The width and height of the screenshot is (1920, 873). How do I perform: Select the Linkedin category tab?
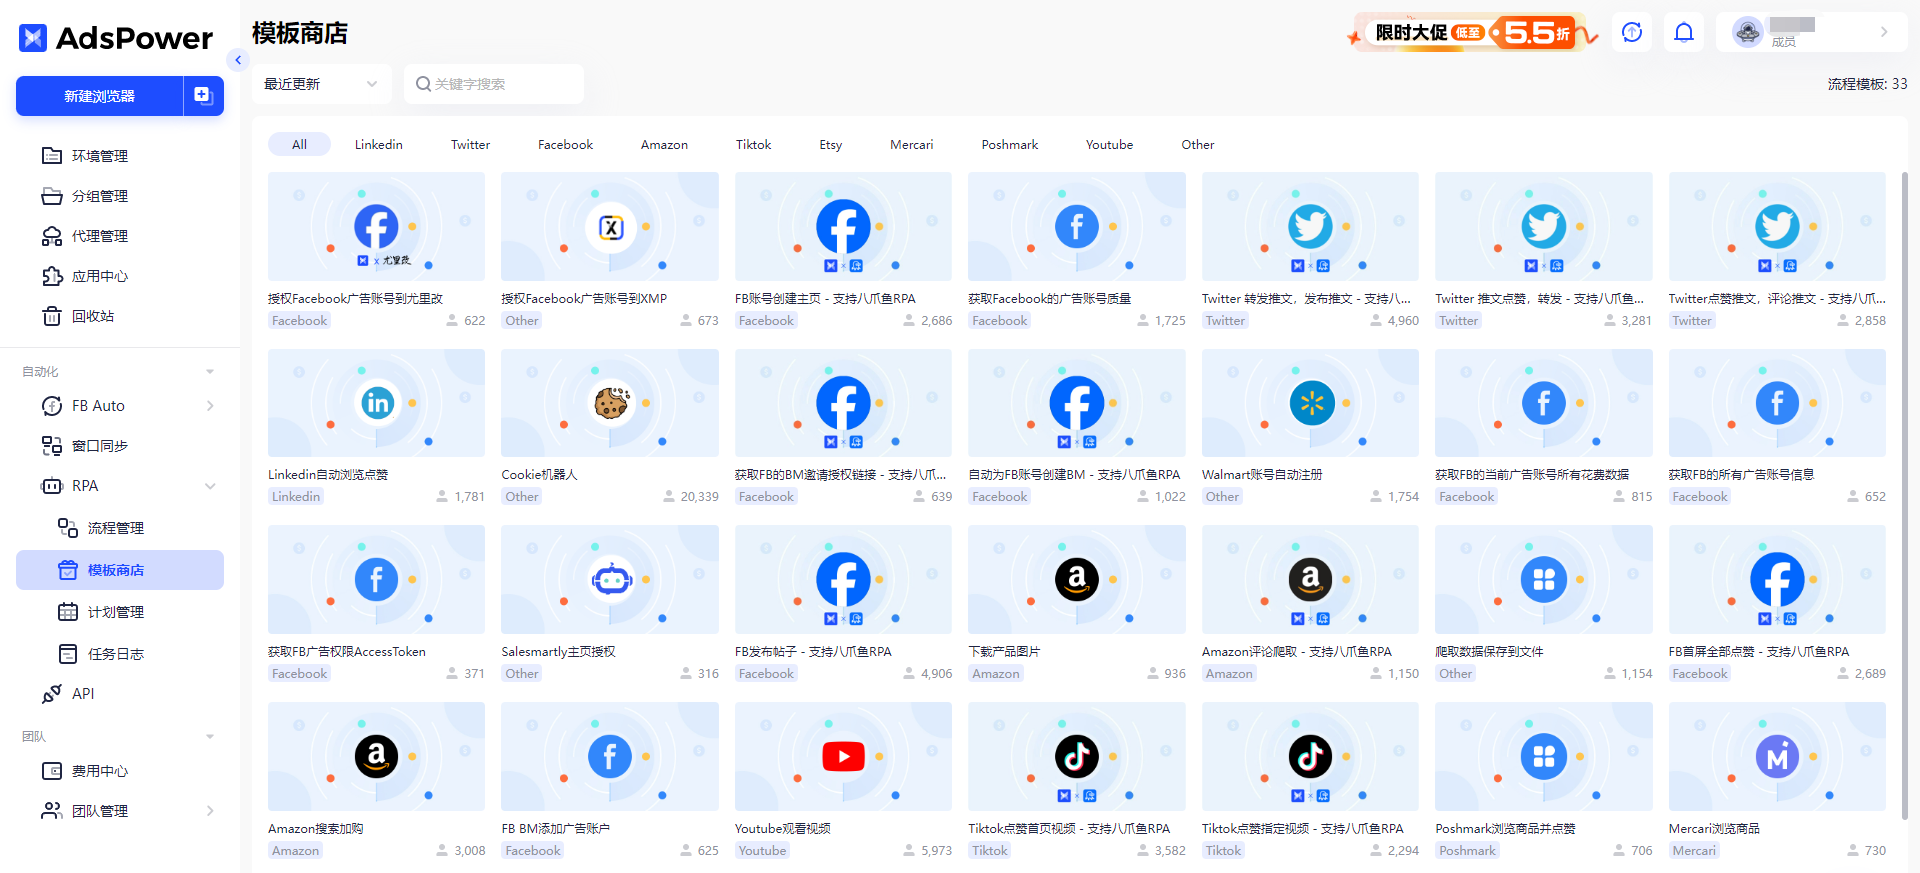379,145
